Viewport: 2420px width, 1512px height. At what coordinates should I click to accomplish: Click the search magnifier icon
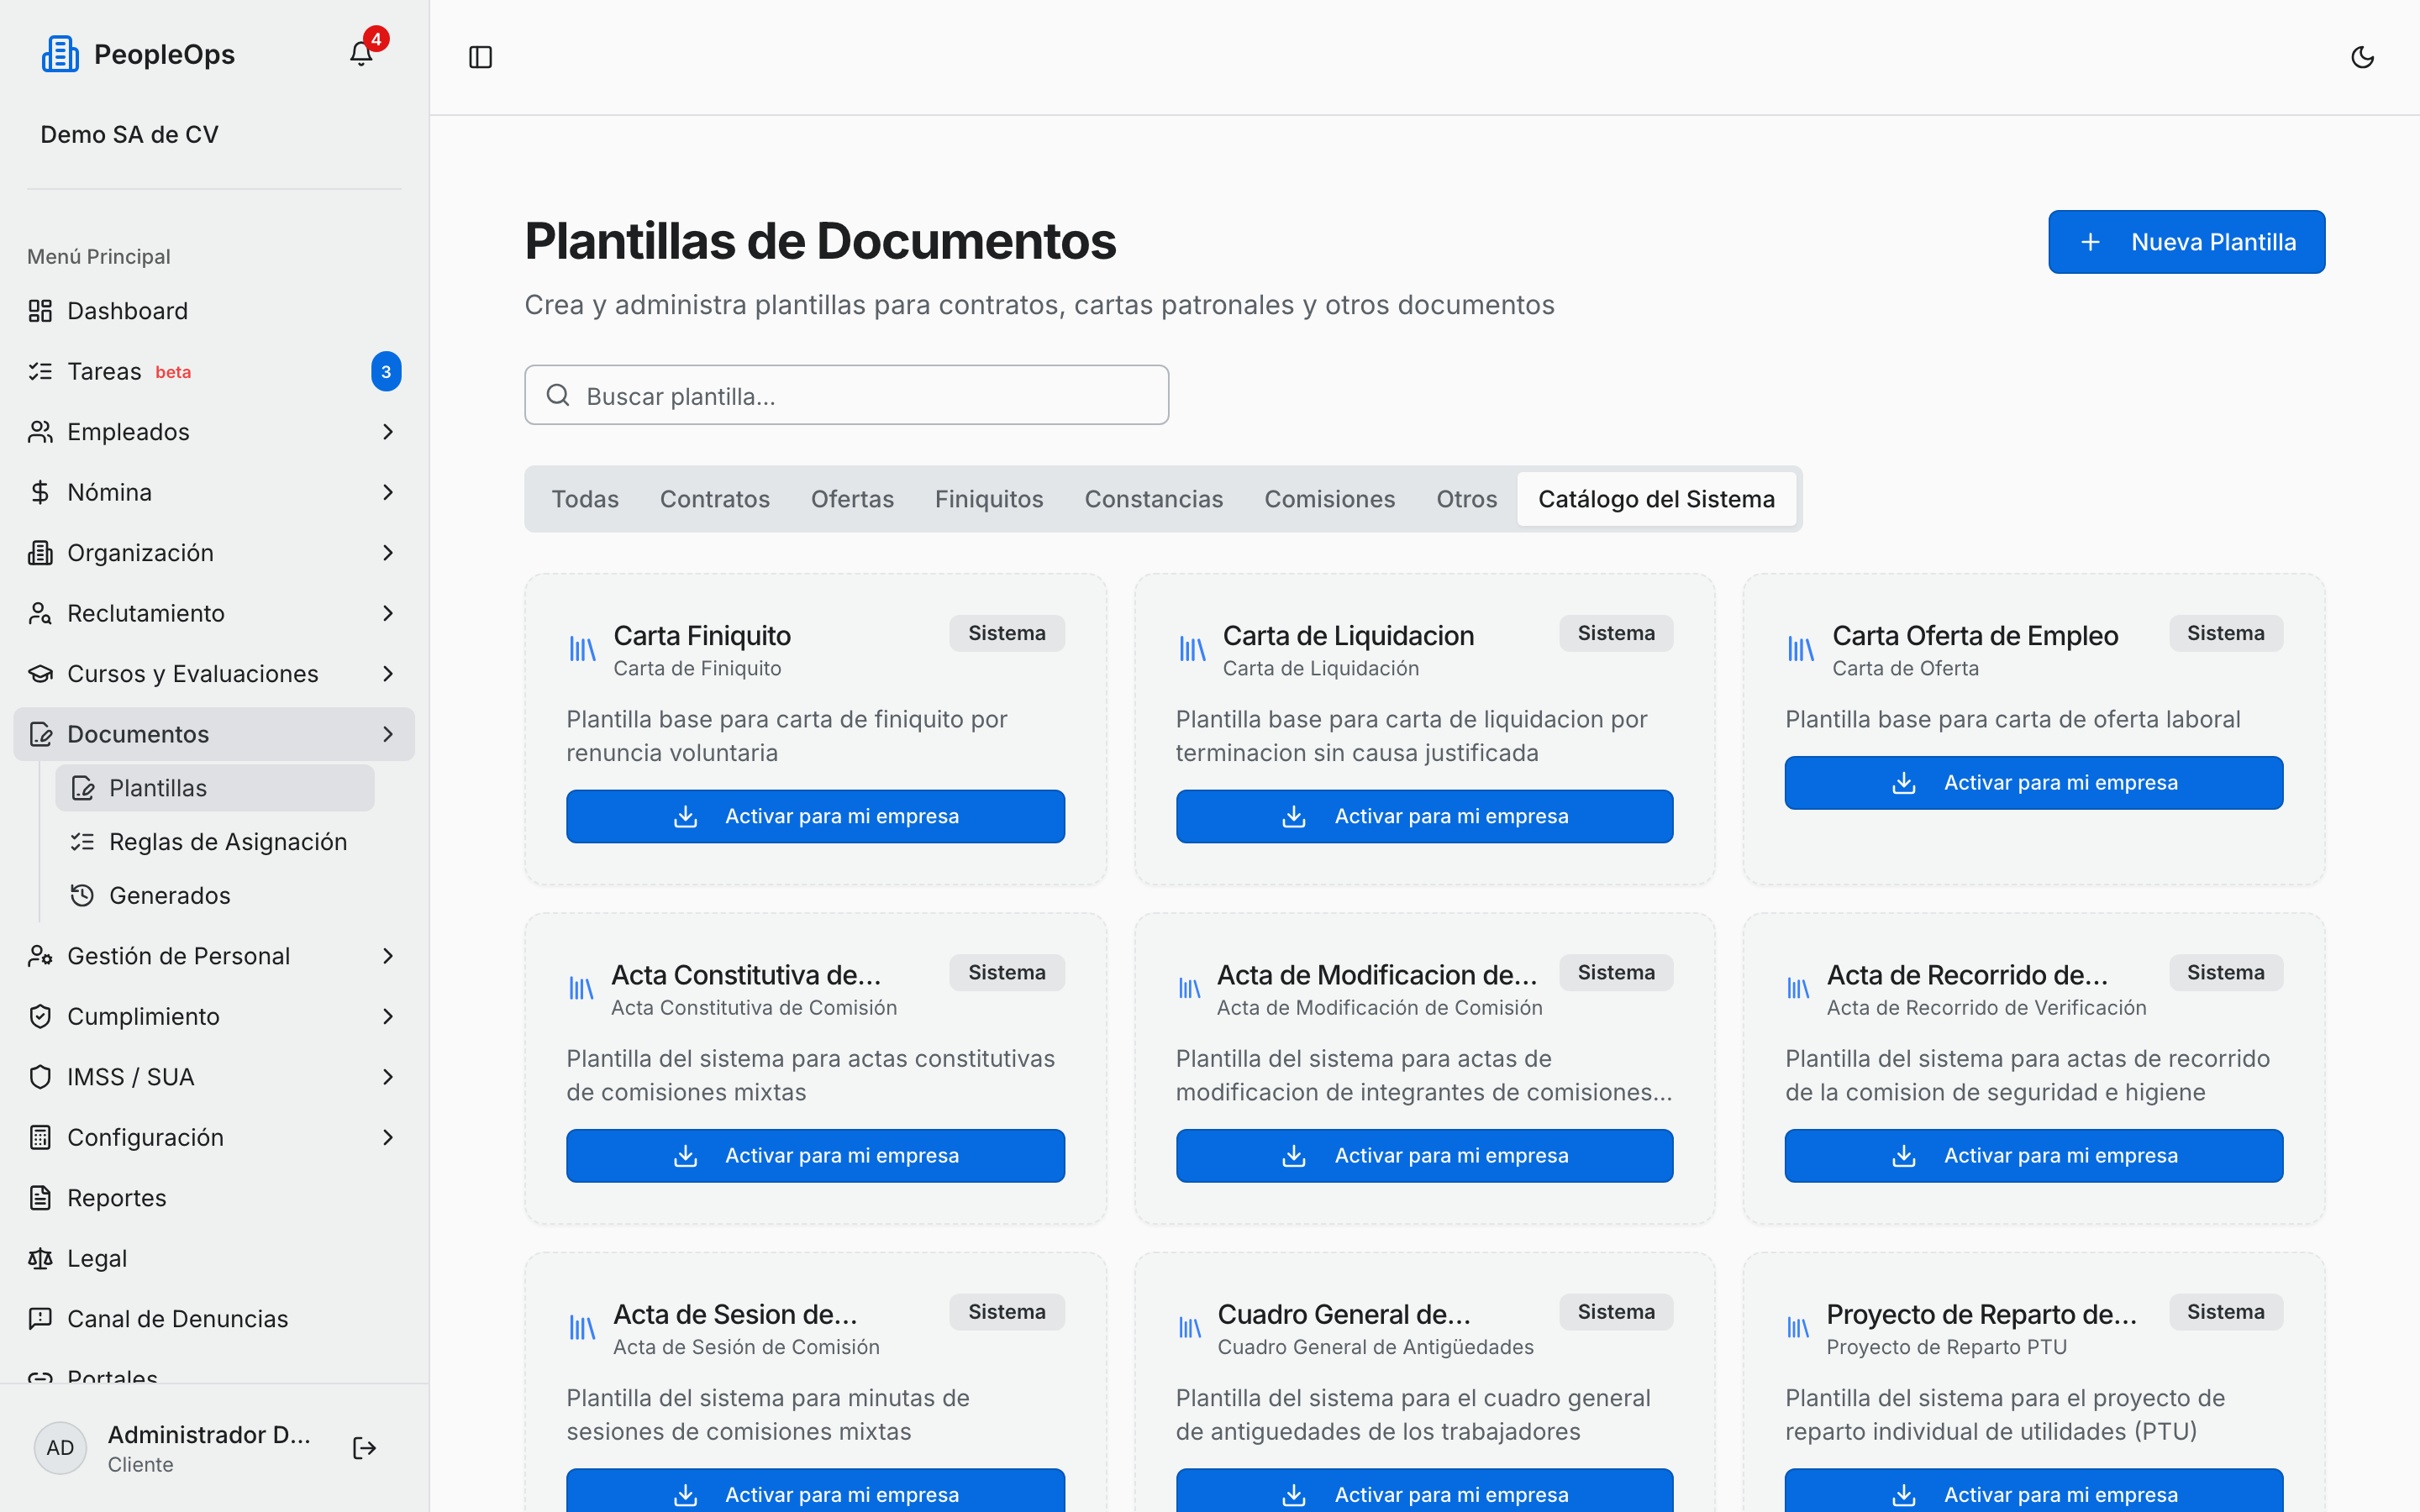click(x=558, y=395)
